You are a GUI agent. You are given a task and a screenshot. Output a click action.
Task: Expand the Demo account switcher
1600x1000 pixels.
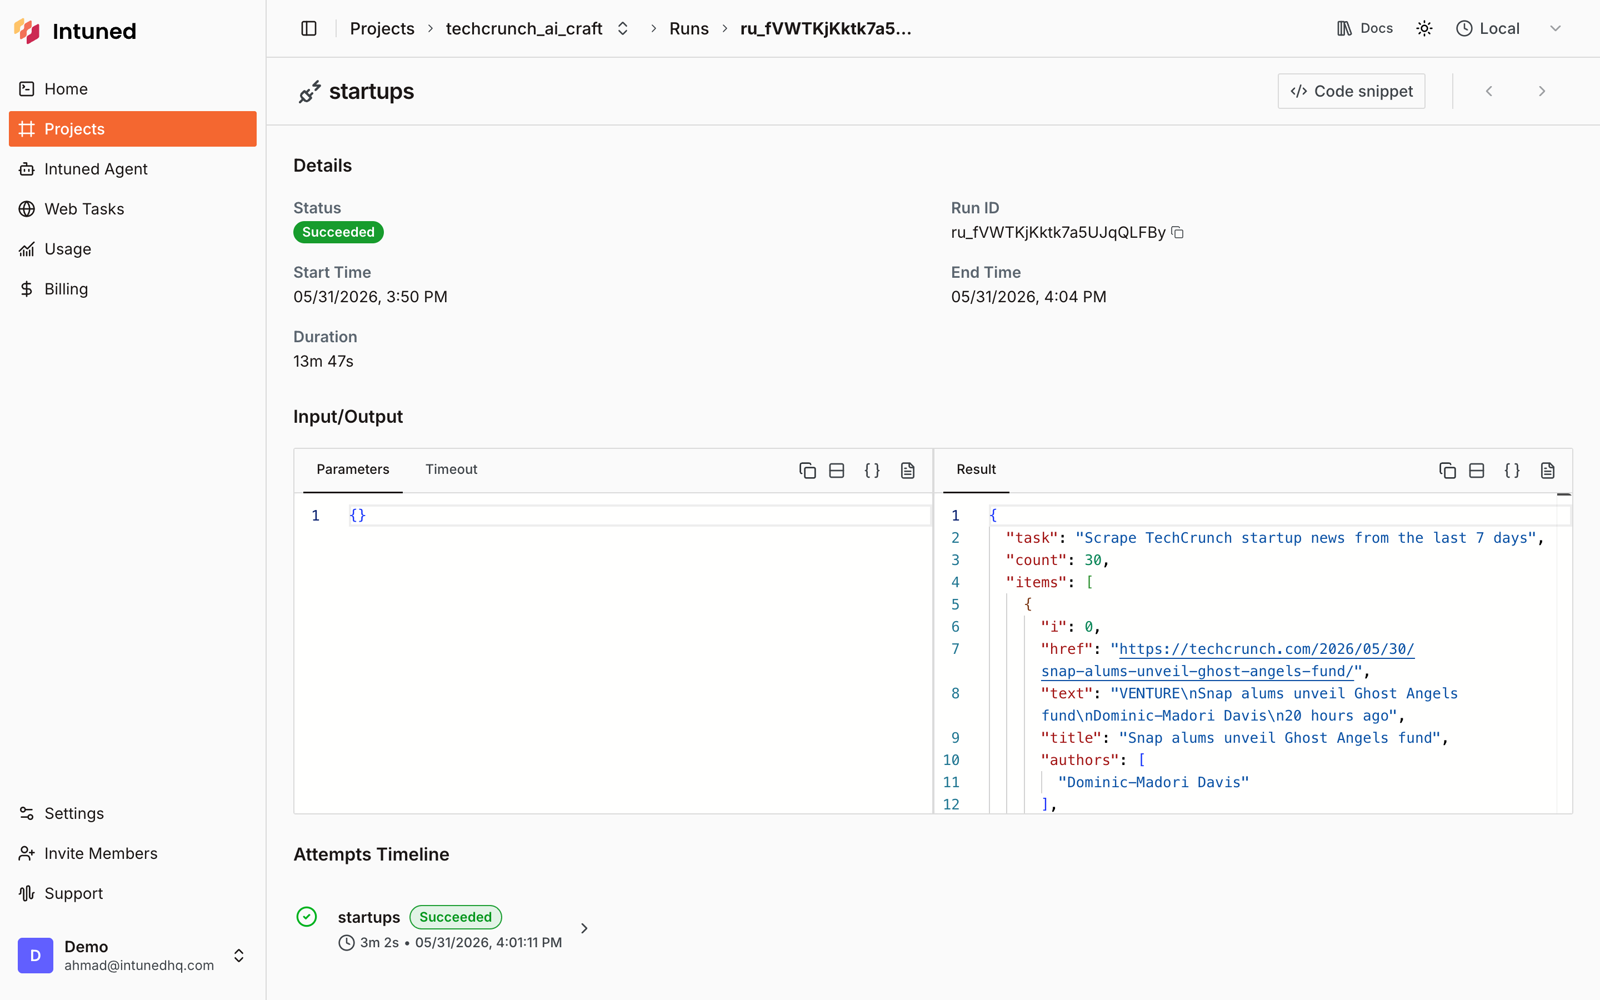239,956
